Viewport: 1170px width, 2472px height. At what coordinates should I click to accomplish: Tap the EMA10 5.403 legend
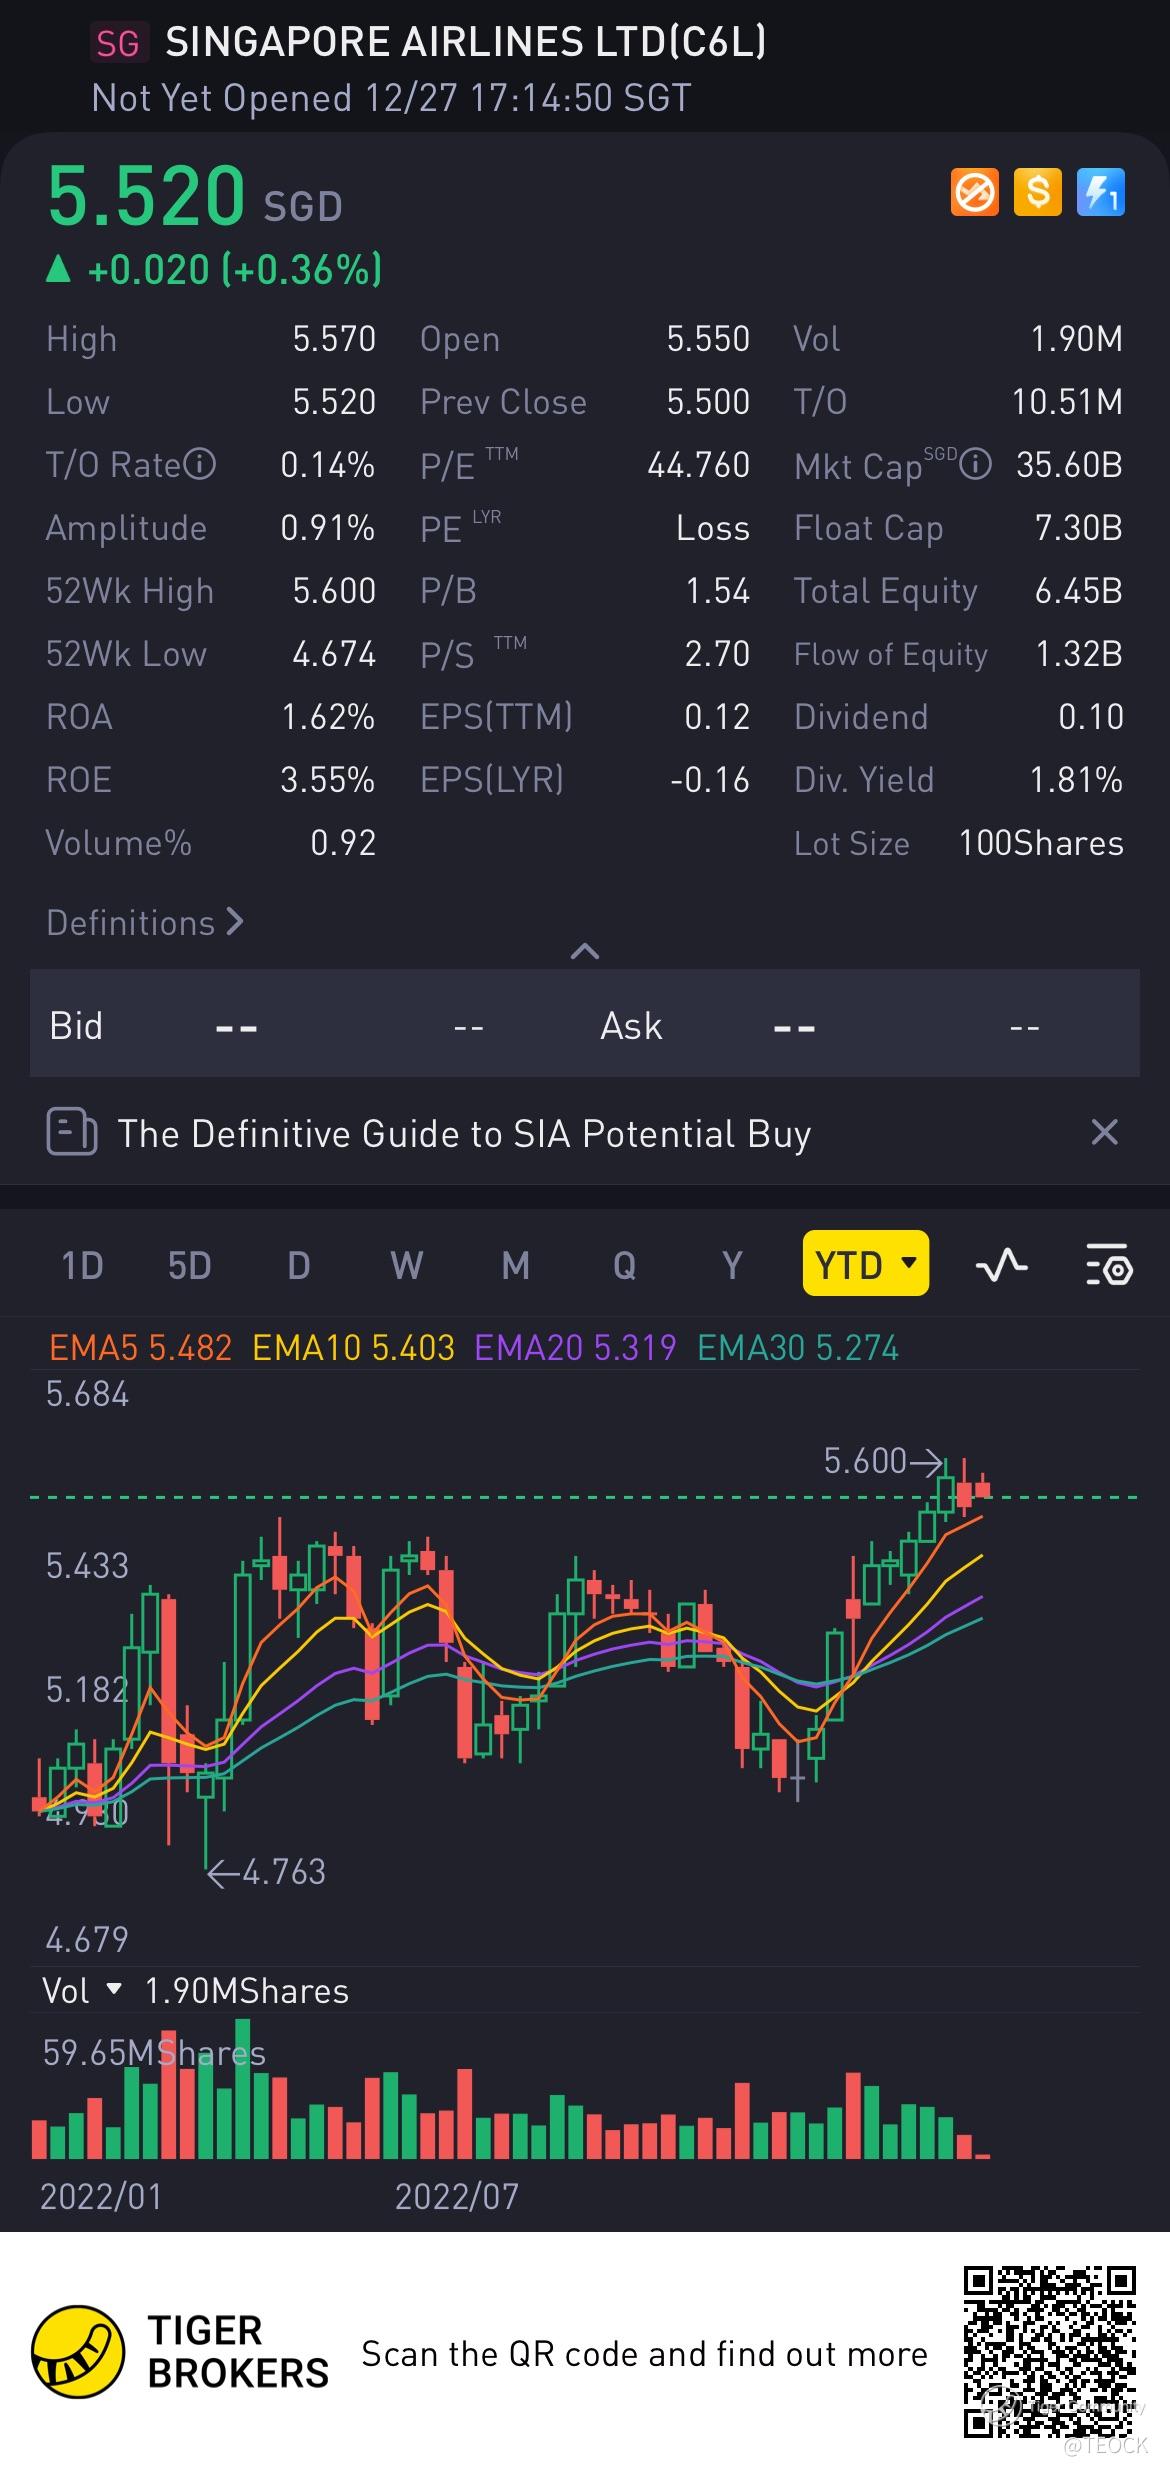tap(353, 1348)
